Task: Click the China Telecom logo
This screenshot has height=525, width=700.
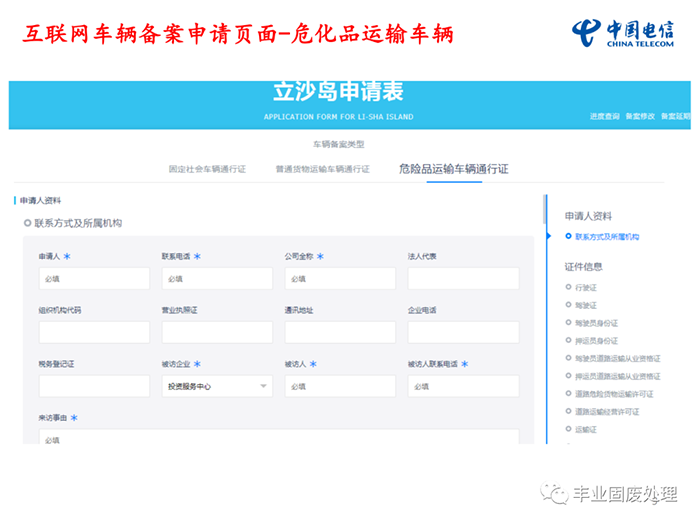Action: [x=624, y=32]
